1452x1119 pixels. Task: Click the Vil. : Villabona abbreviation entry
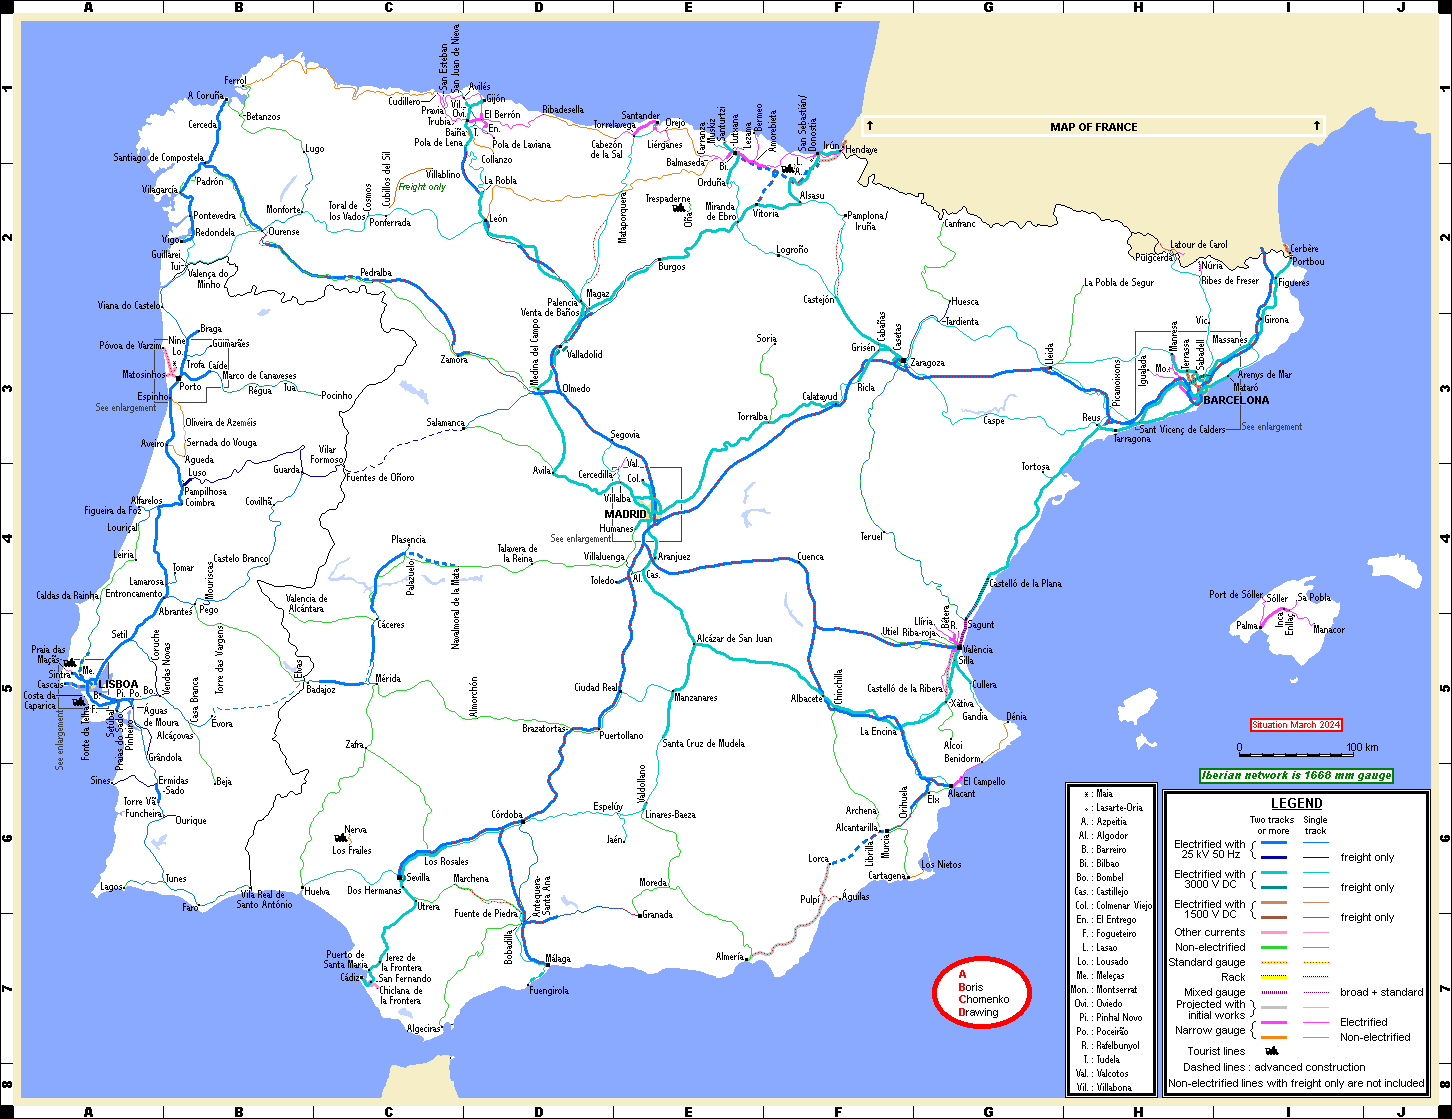(x=1104, y=1087)
